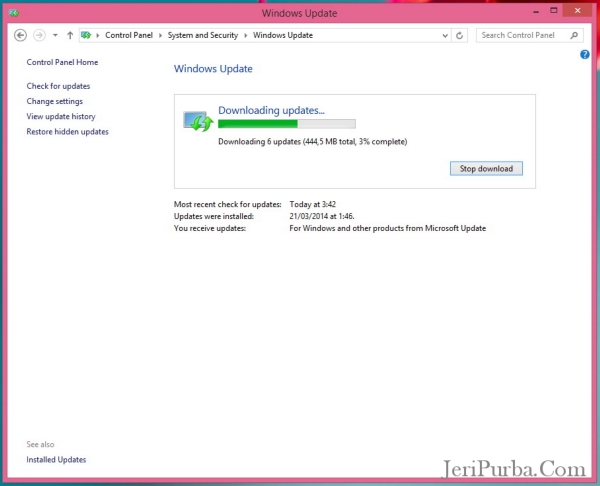Open System and Security breadcrumb
Viewport: 600px width, 486px height.
click(203, 35)
